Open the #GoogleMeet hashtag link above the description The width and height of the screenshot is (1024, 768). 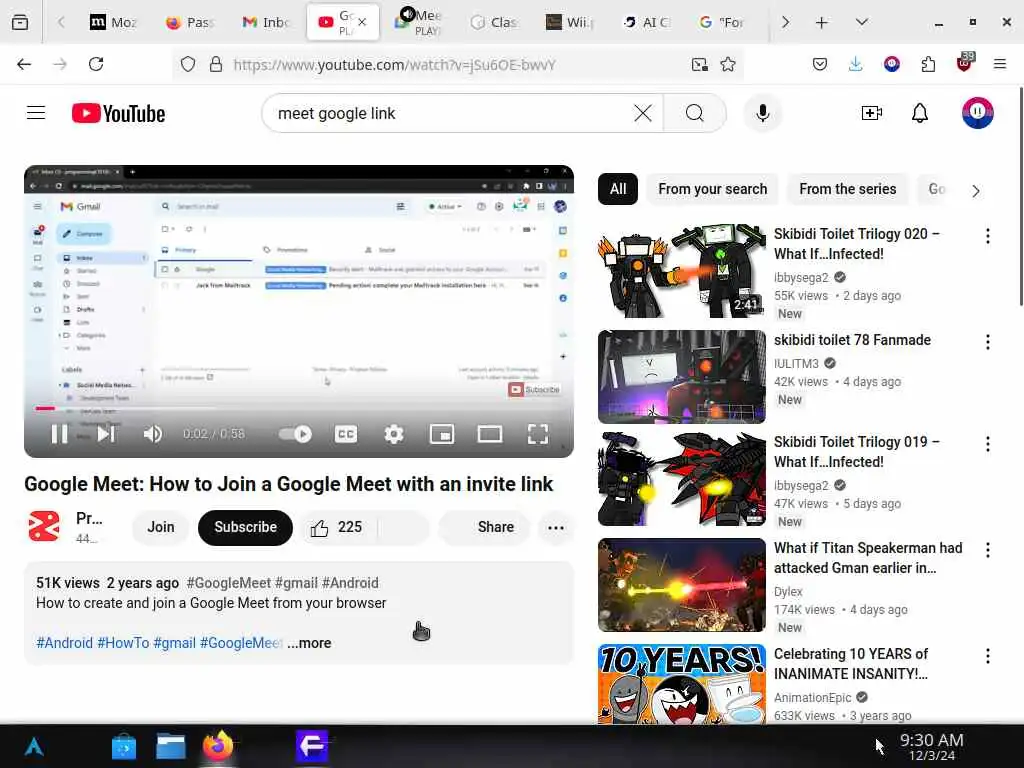(x=229, y=583)
